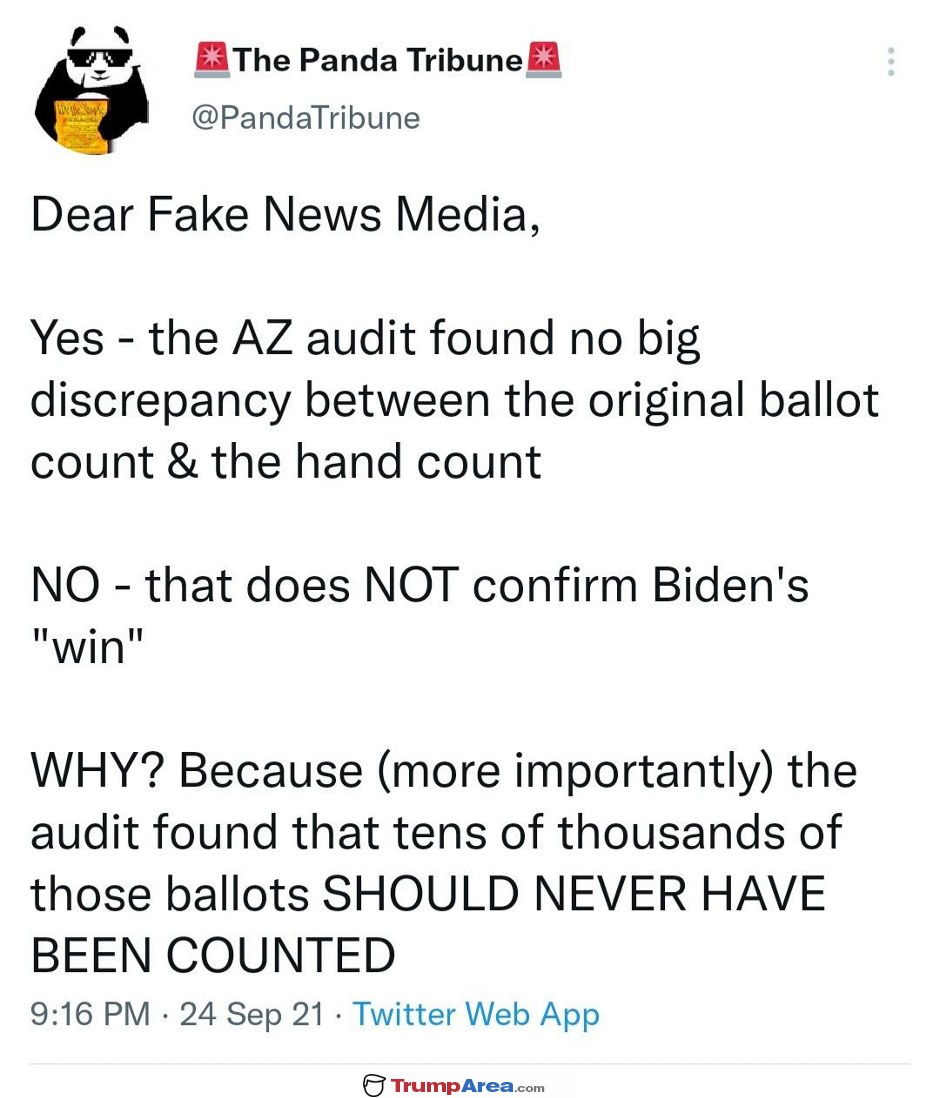Click the Twitter Web App source link
Viewport: 940px width, 1098px height.
pyautogui.click(x=476, y=1015)
